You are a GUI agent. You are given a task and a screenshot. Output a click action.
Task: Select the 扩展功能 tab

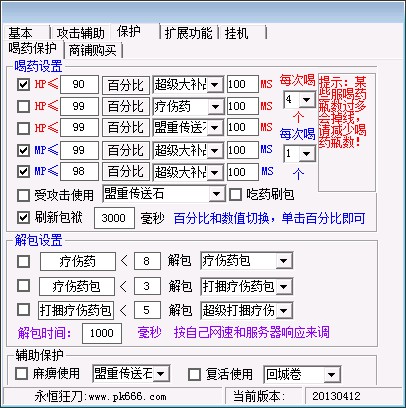pos(189,33)
